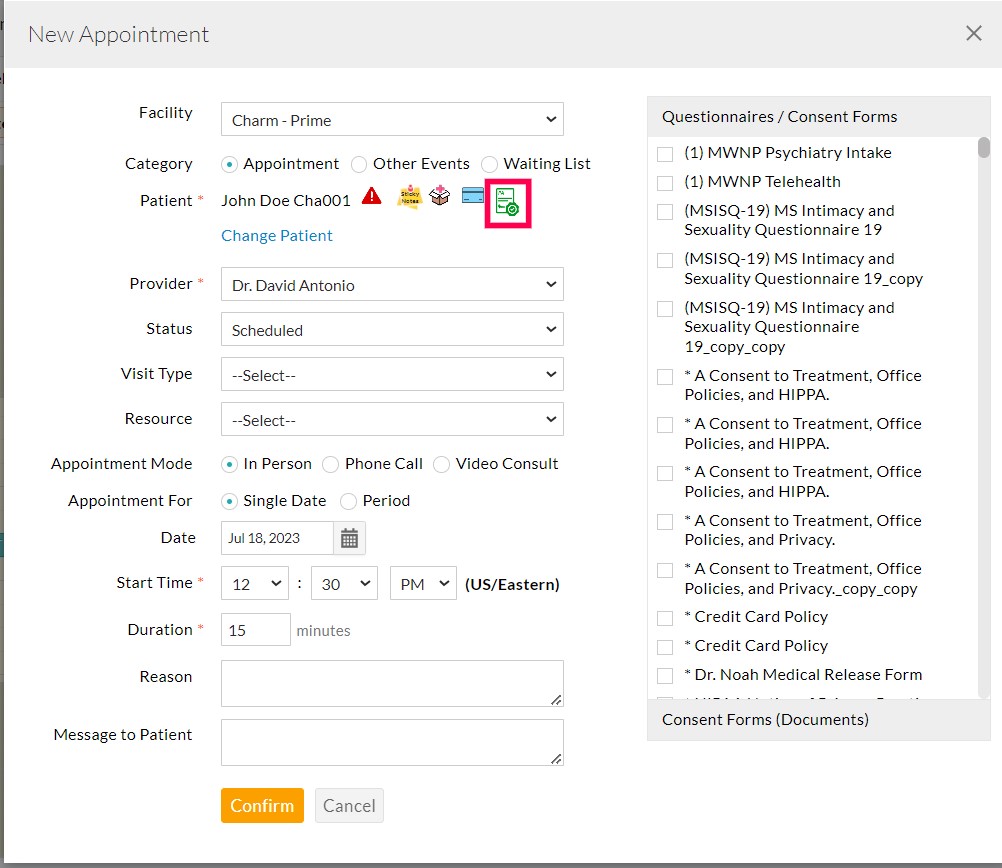Click the credit card icon next to patient
1002x868 pixels.
point(472,197)
